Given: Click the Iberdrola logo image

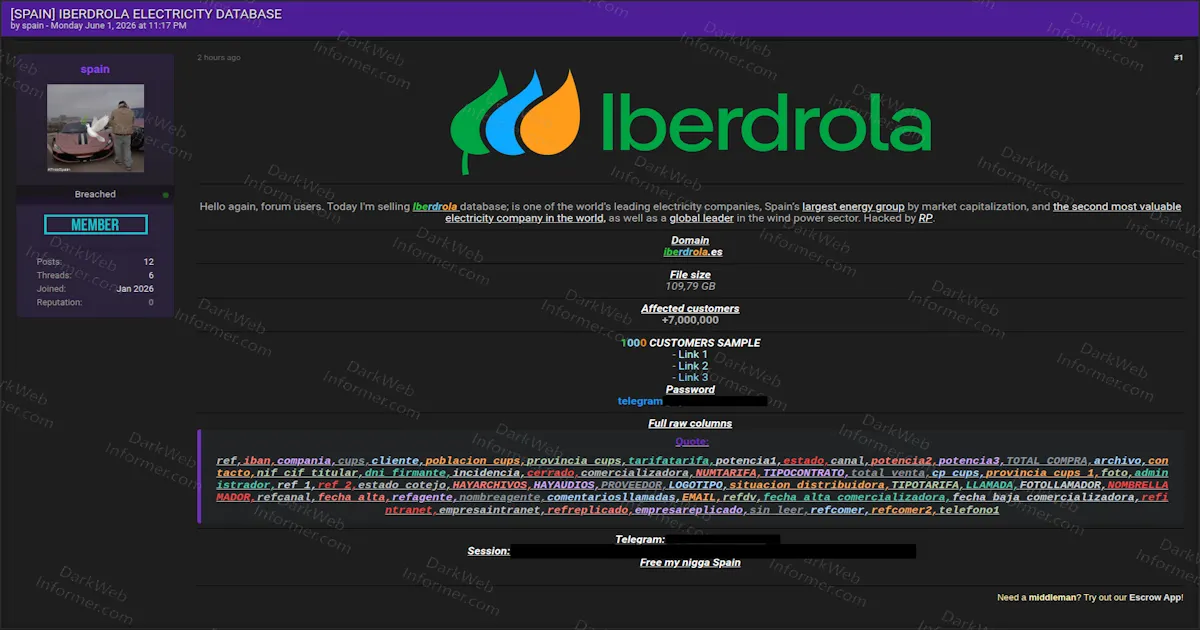Looking at the screenshot, I should (x=690, y=122).
